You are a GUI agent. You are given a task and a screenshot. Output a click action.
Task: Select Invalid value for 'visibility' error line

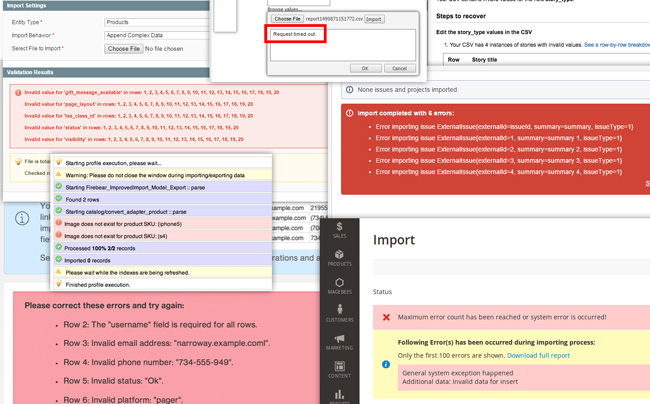click(x=134, y=139)
